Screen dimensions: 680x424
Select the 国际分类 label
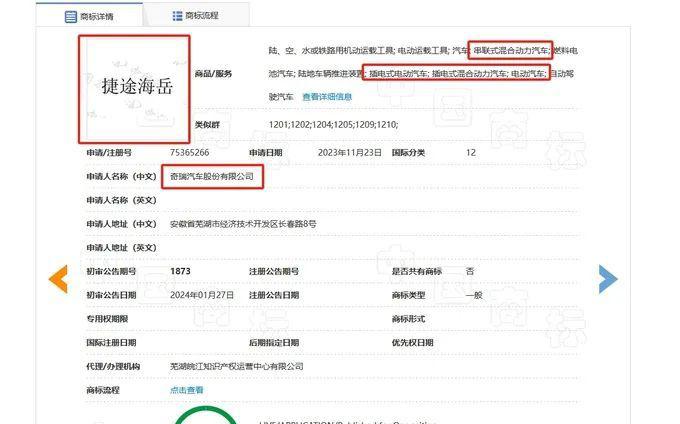tap(408, 153)
